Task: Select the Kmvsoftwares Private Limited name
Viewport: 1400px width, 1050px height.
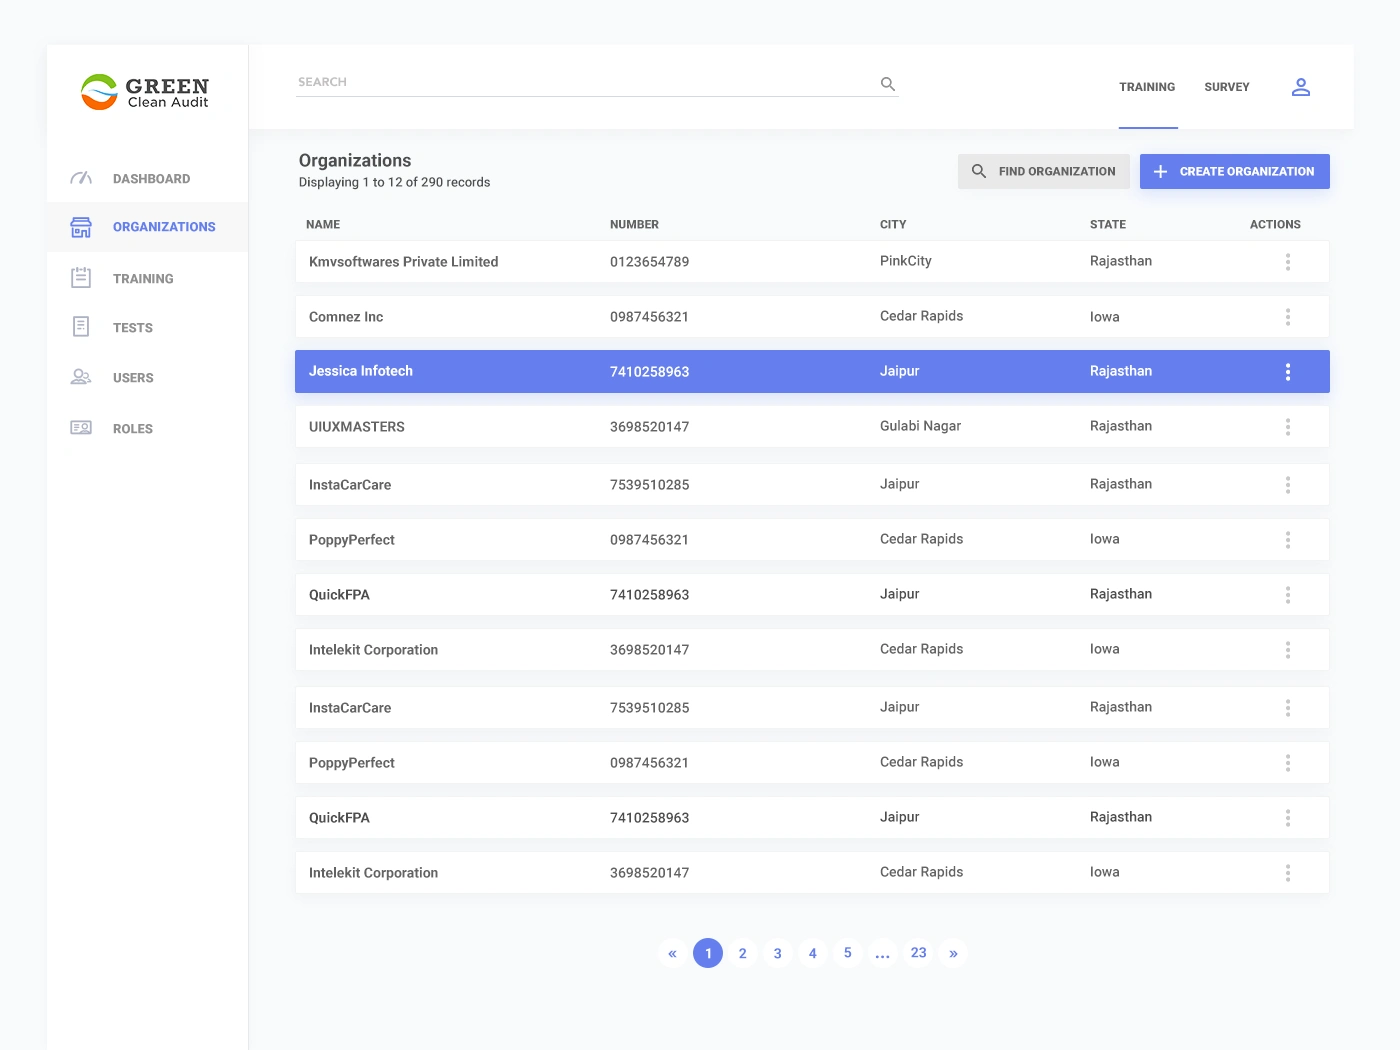Action: coord(403,262)
